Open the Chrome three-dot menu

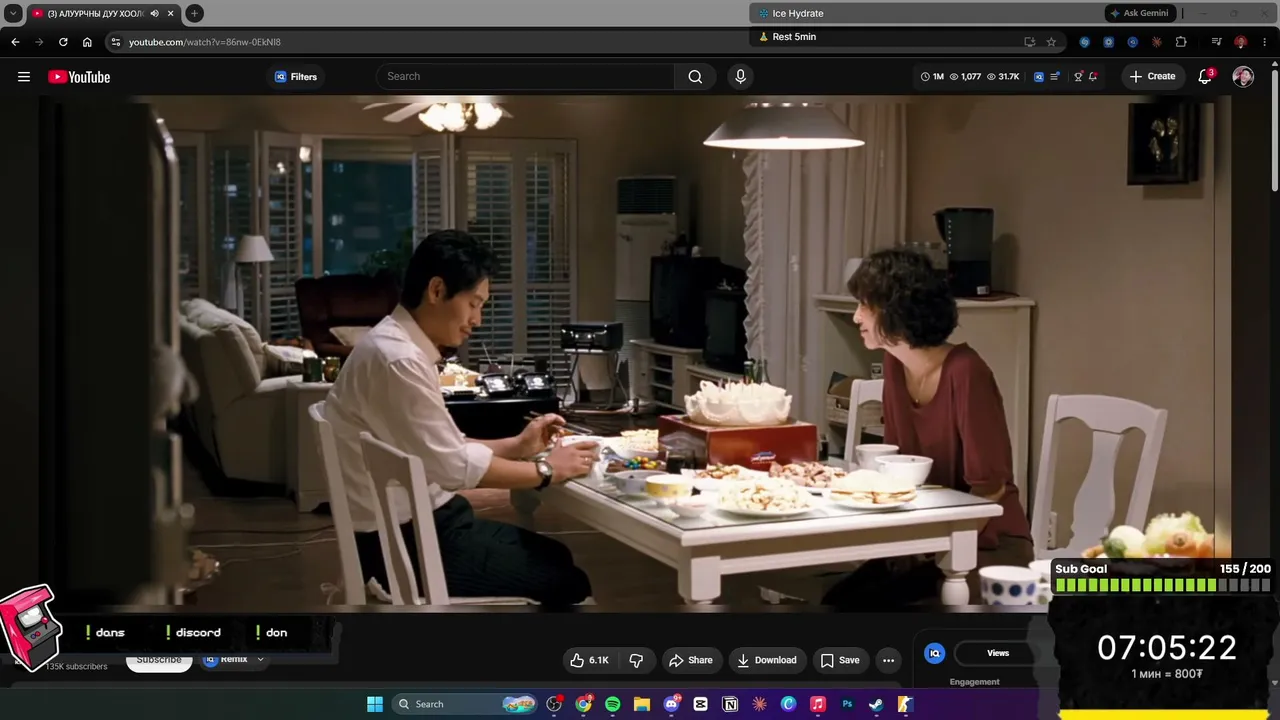coord(1264,42)
